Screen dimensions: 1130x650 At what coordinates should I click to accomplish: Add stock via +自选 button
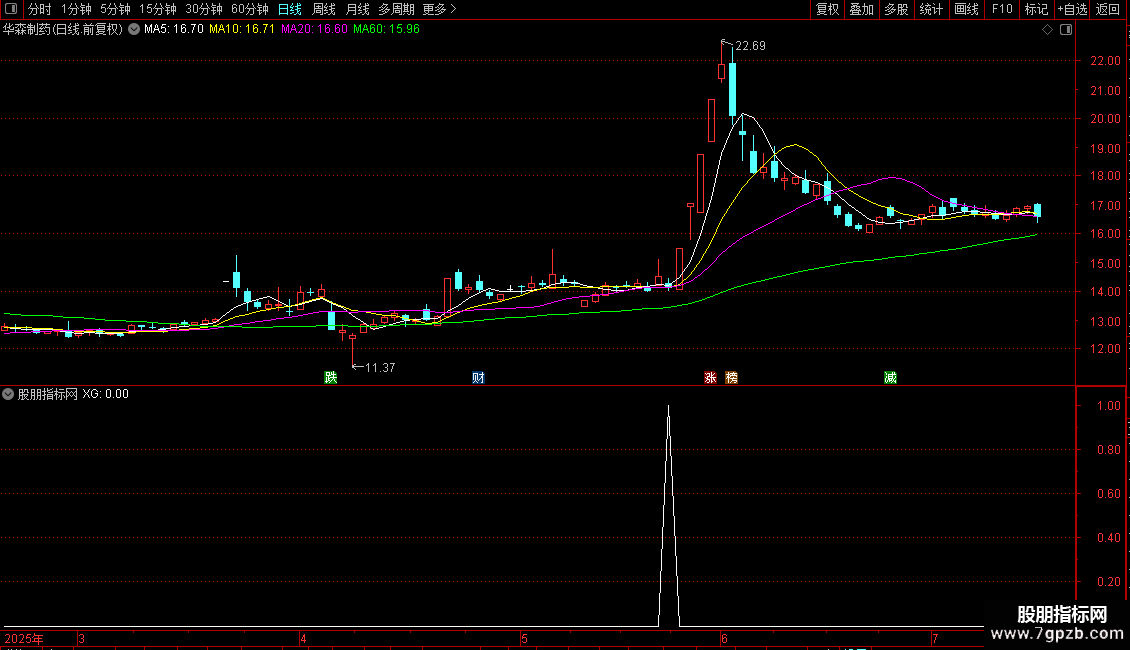pyautogui.click(x=1072, y=9)
